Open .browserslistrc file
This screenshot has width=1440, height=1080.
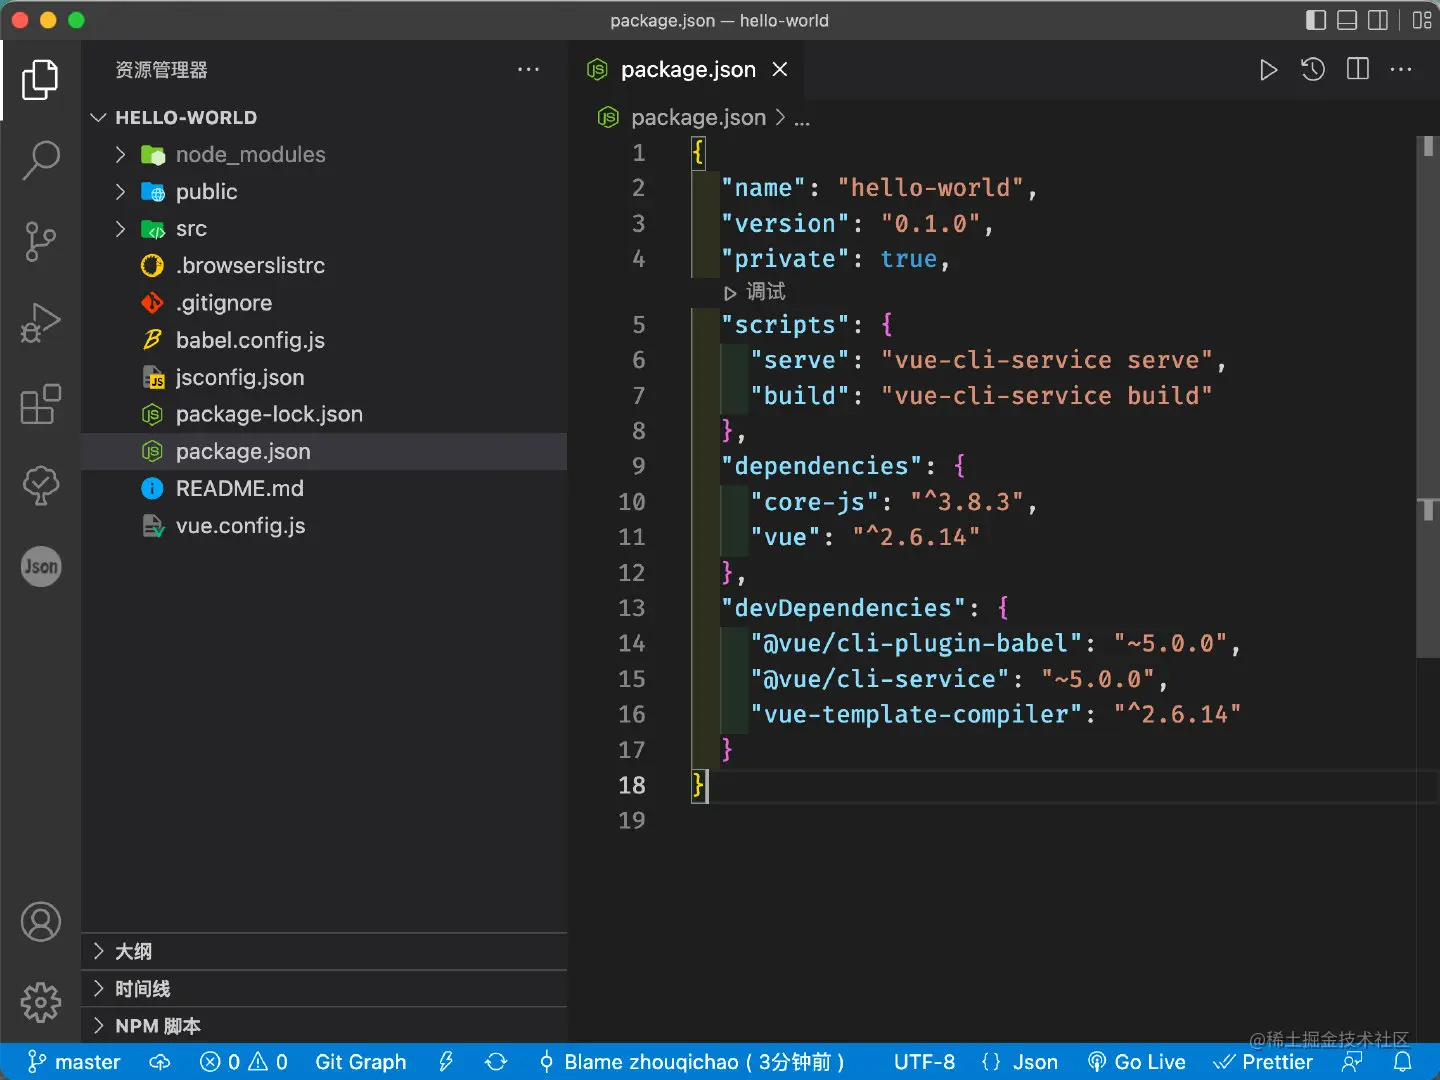coord(324,265)
